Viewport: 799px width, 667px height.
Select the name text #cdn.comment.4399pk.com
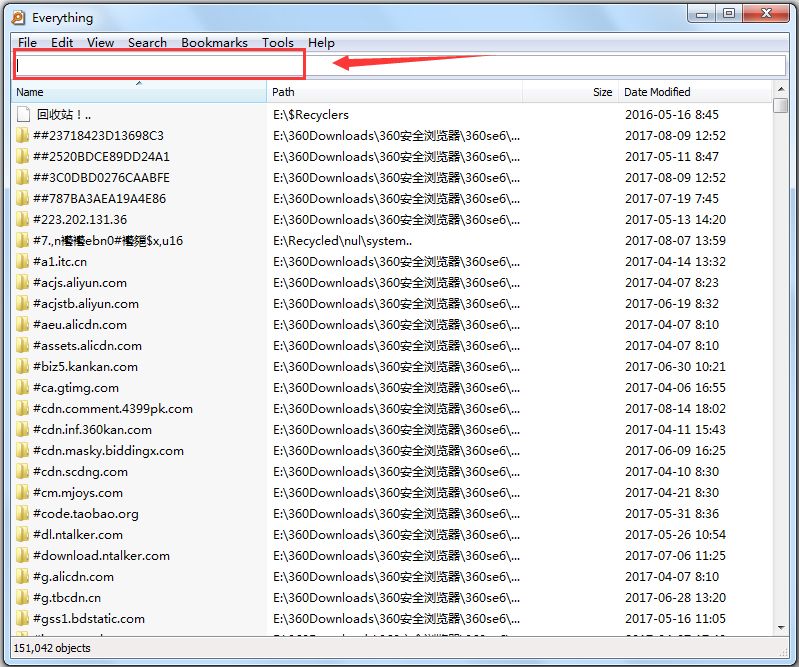tap(113, 409)
